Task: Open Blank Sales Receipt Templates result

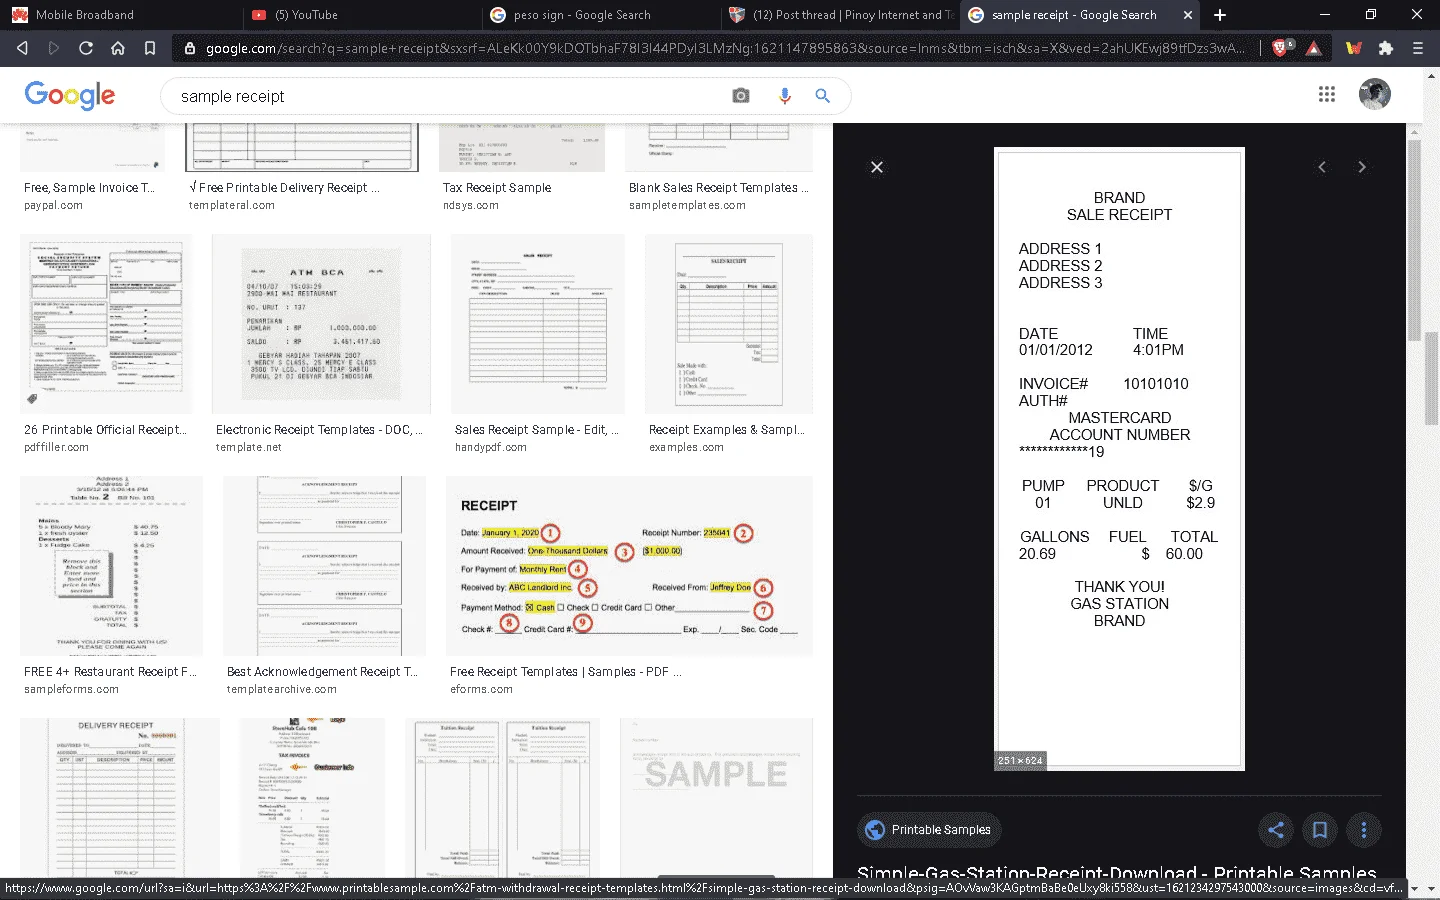Action: [x=718, y=188]
